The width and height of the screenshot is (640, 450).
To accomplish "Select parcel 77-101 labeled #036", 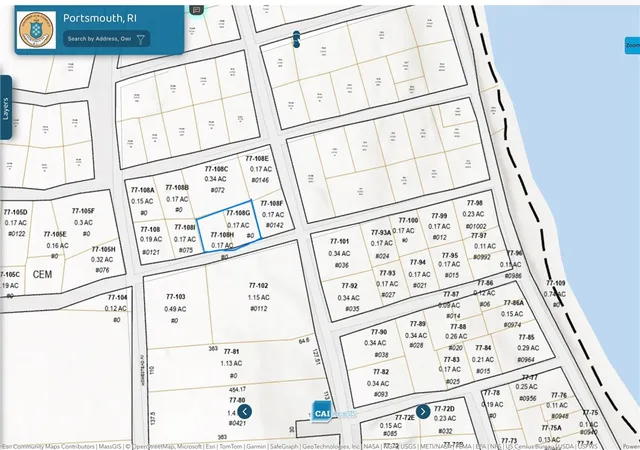I will pyautogui.click(x=339, y=253).
